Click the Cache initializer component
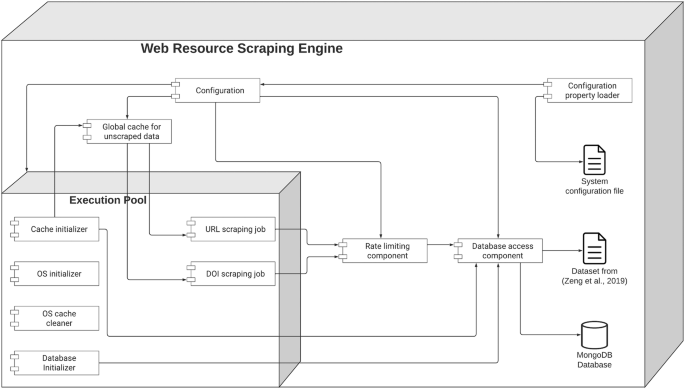The width and height of the screenshot is (685, 389). [x=55, y=229]
